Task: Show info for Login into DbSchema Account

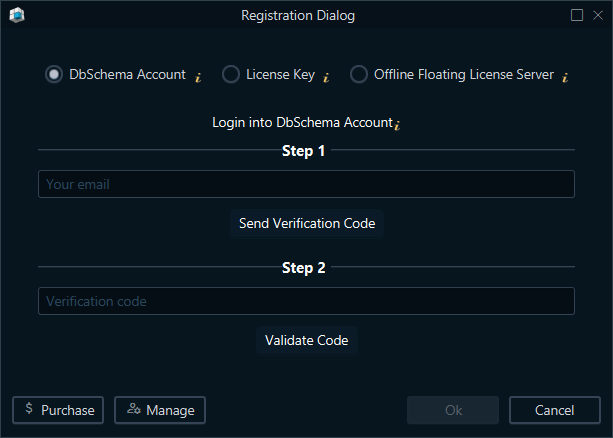Action: [397, 125]
